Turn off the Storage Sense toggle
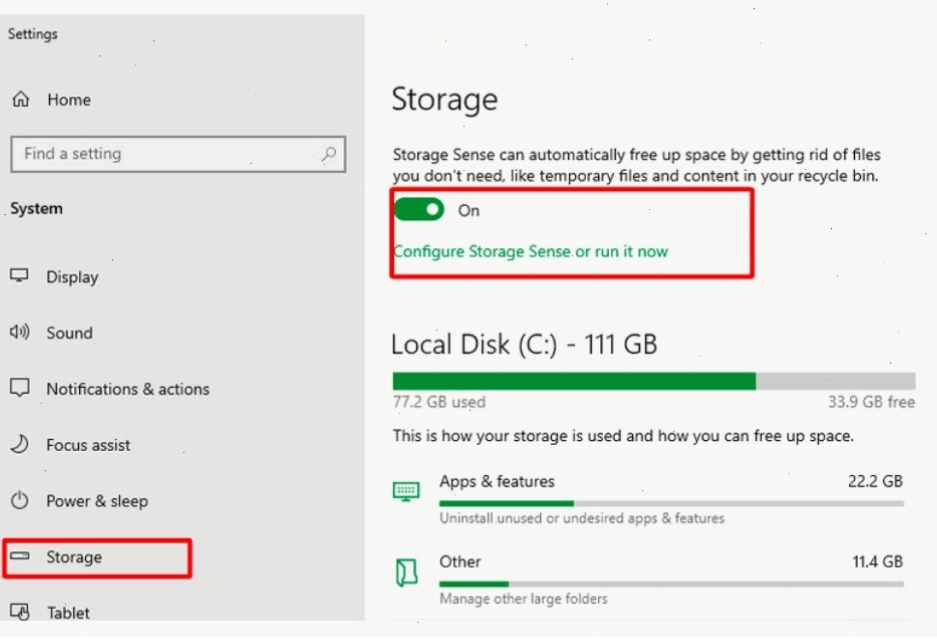Screen dimensions: 937x639 coord(419,210)
